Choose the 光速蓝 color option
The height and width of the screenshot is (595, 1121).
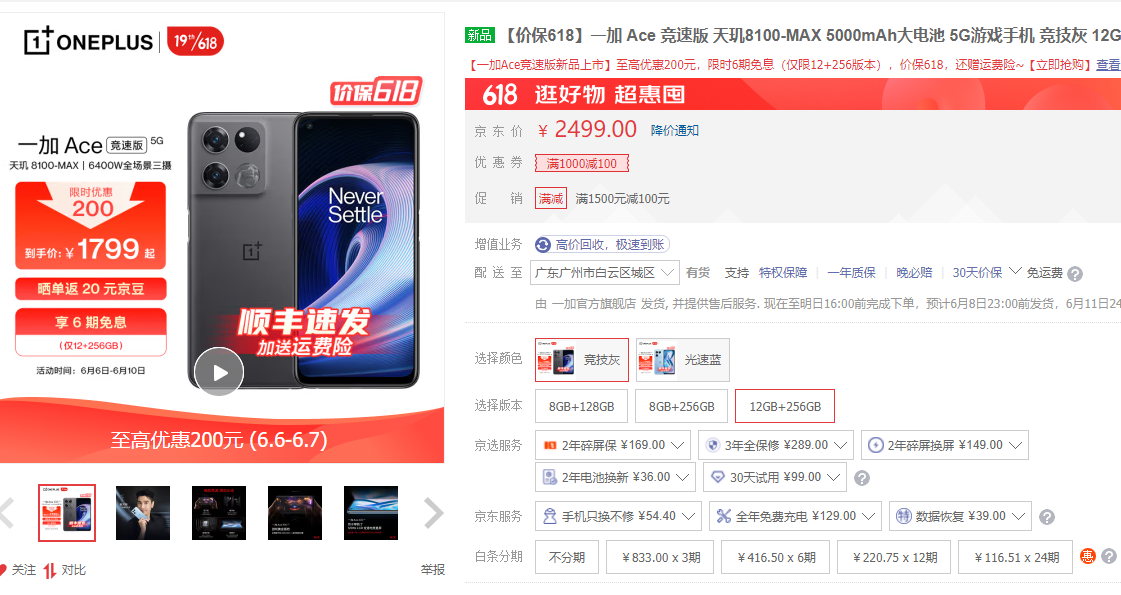pos(683,360)
